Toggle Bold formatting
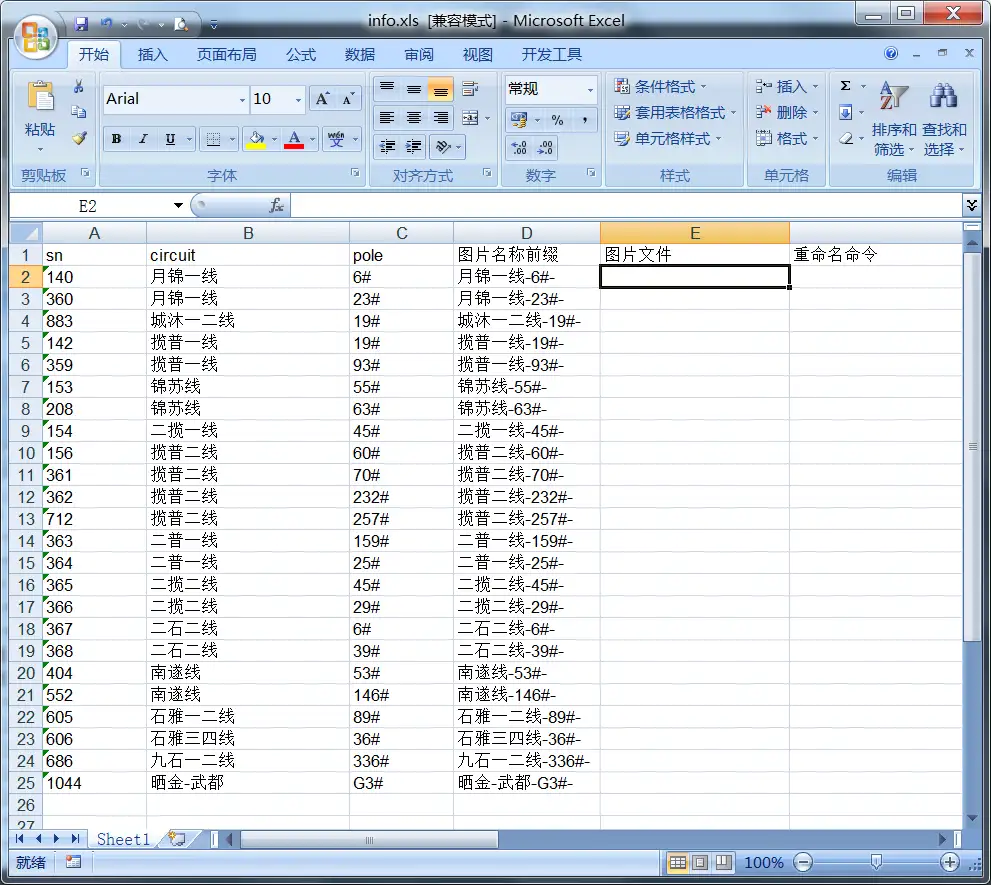991x885 pixels. point(117,139)
